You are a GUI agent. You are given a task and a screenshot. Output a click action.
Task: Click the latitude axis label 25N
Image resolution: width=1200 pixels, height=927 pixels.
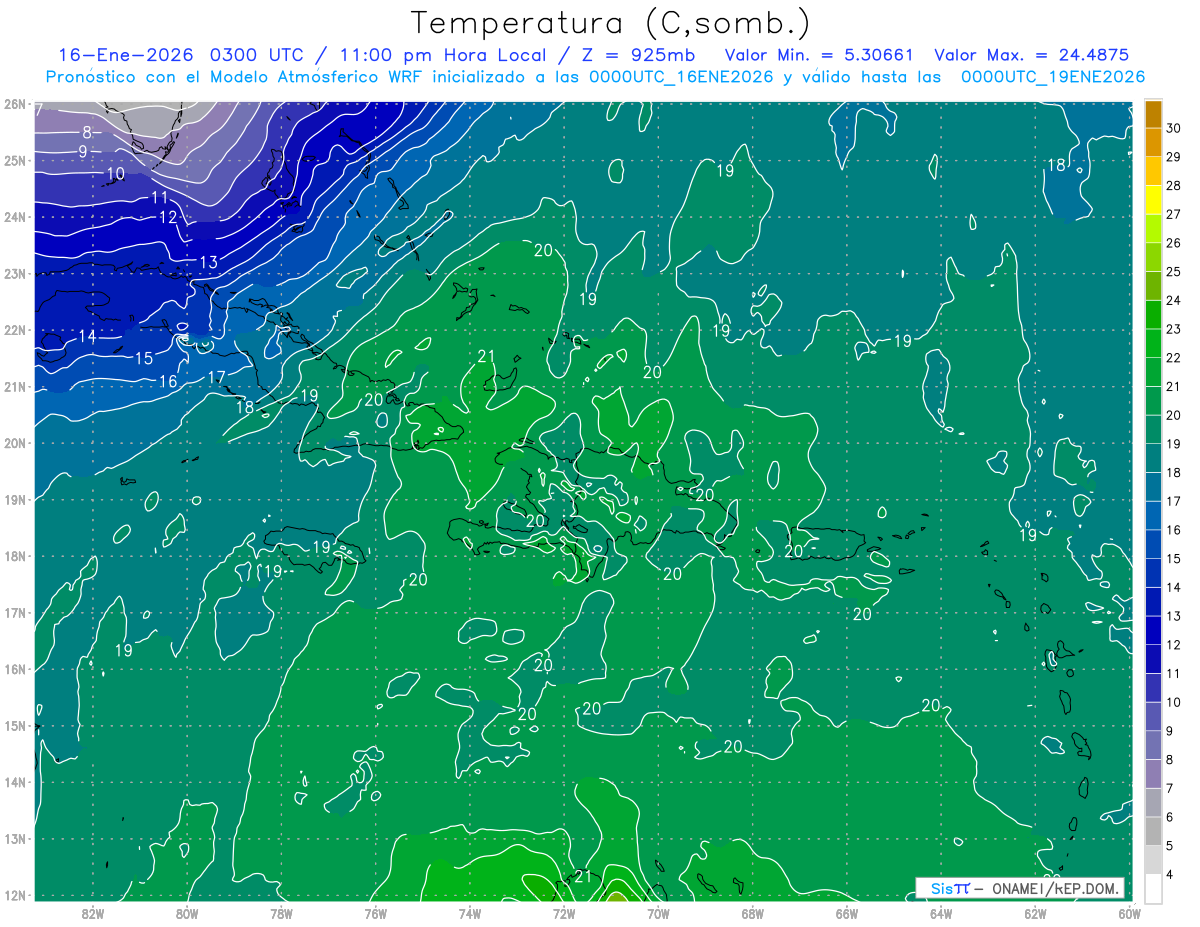click(x=14, y=160)
